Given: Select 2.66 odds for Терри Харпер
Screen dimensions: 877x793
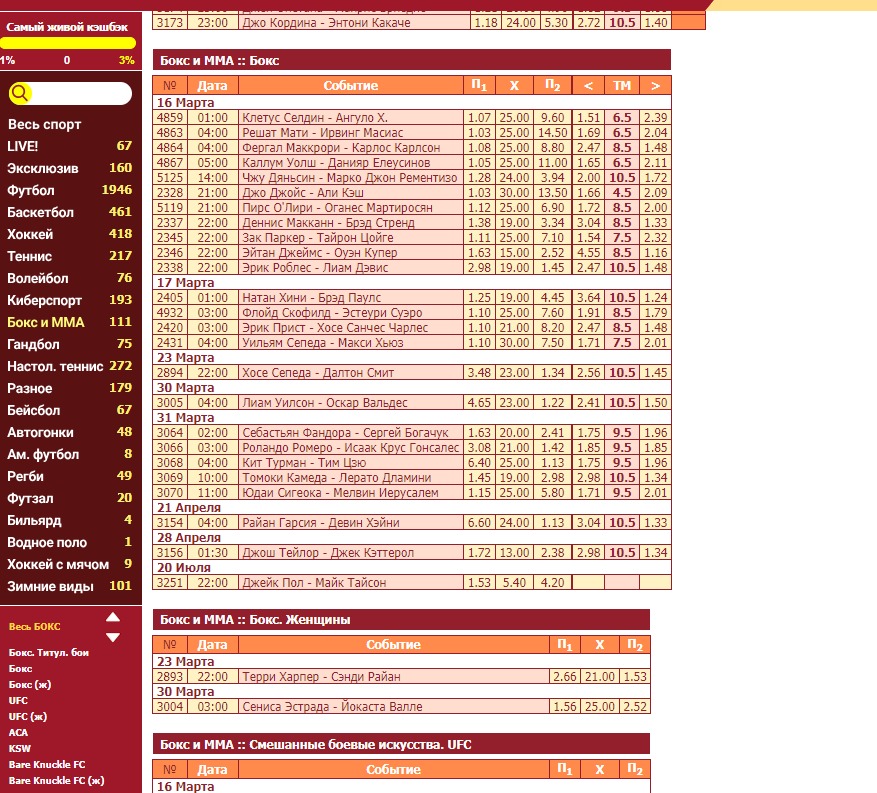Looking at the screenshot, I should coord(565,677).
